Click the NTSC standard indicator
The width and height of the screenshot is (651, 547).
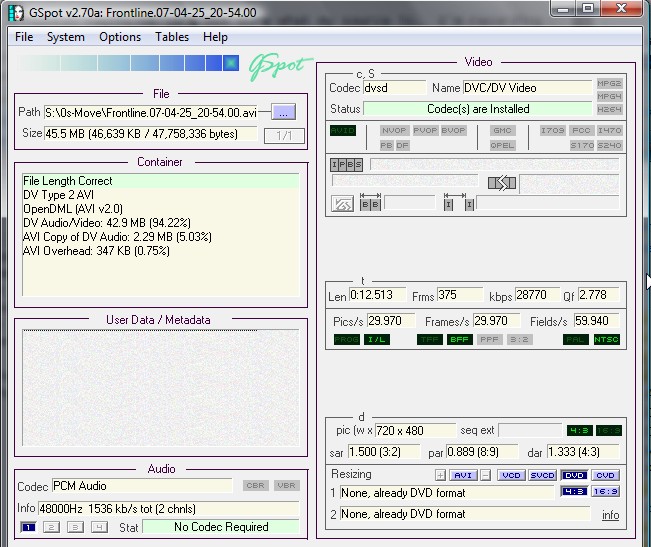606,339
